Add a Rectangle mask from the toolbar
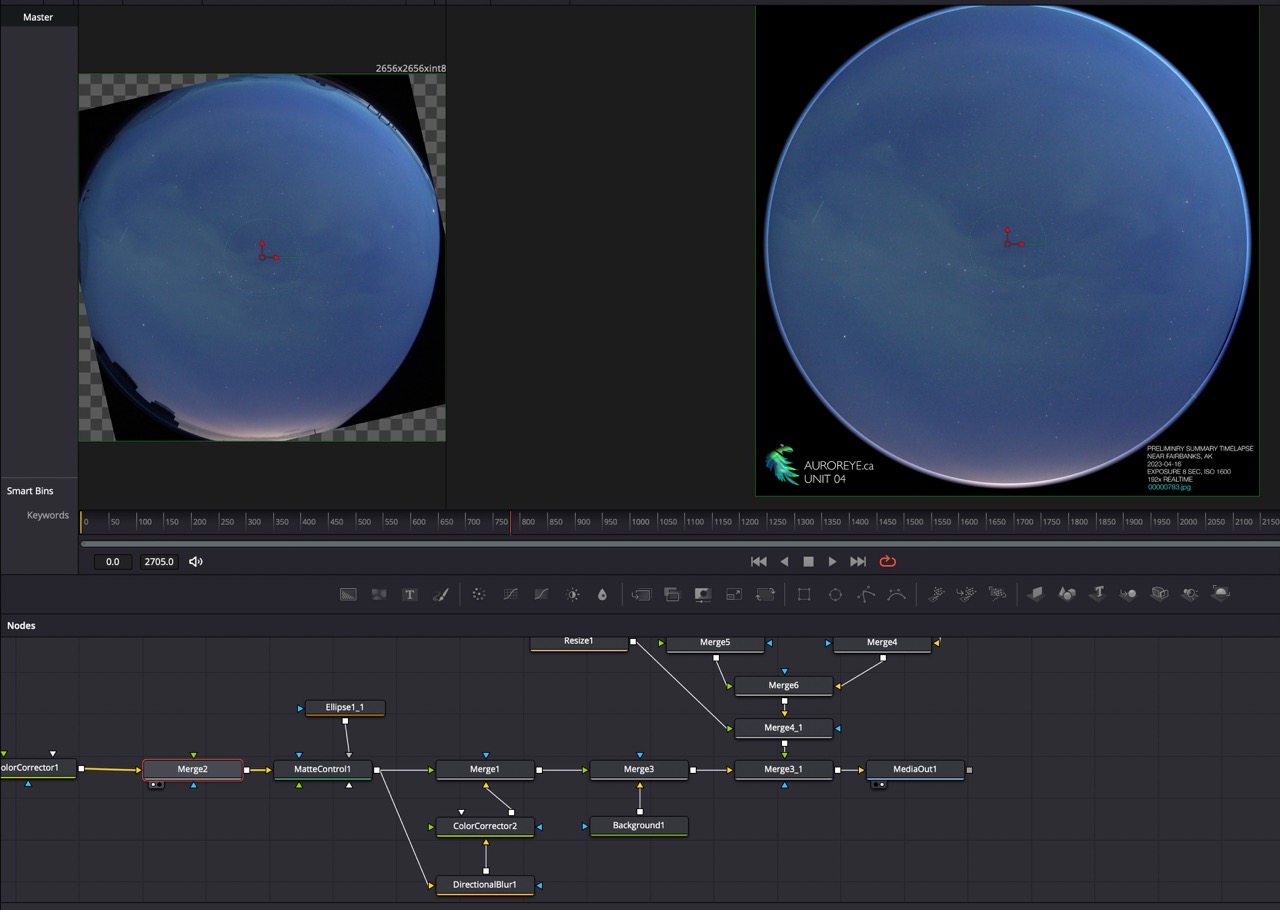This screenshot has width=1280, height=910. [x=804, y=594]
